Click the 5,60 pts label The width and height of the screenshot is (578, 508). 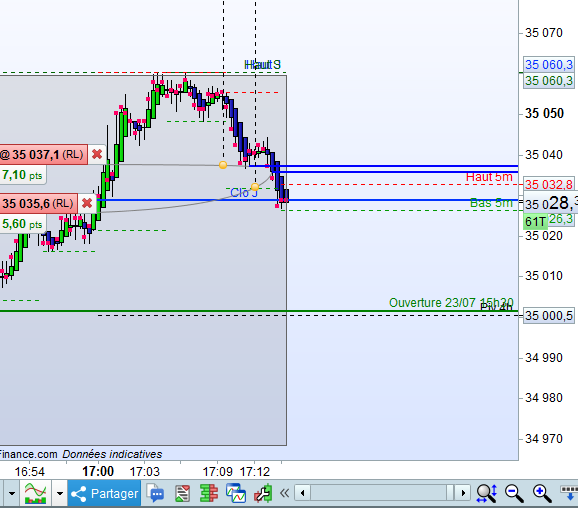(x=22, y=224)
